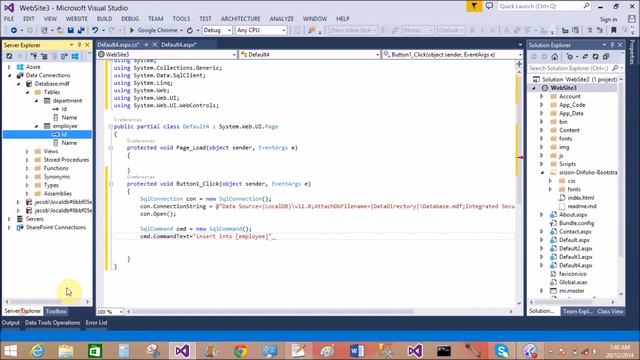Click the code editor horizontal scrollbar
640x360 pixels.
273,311
